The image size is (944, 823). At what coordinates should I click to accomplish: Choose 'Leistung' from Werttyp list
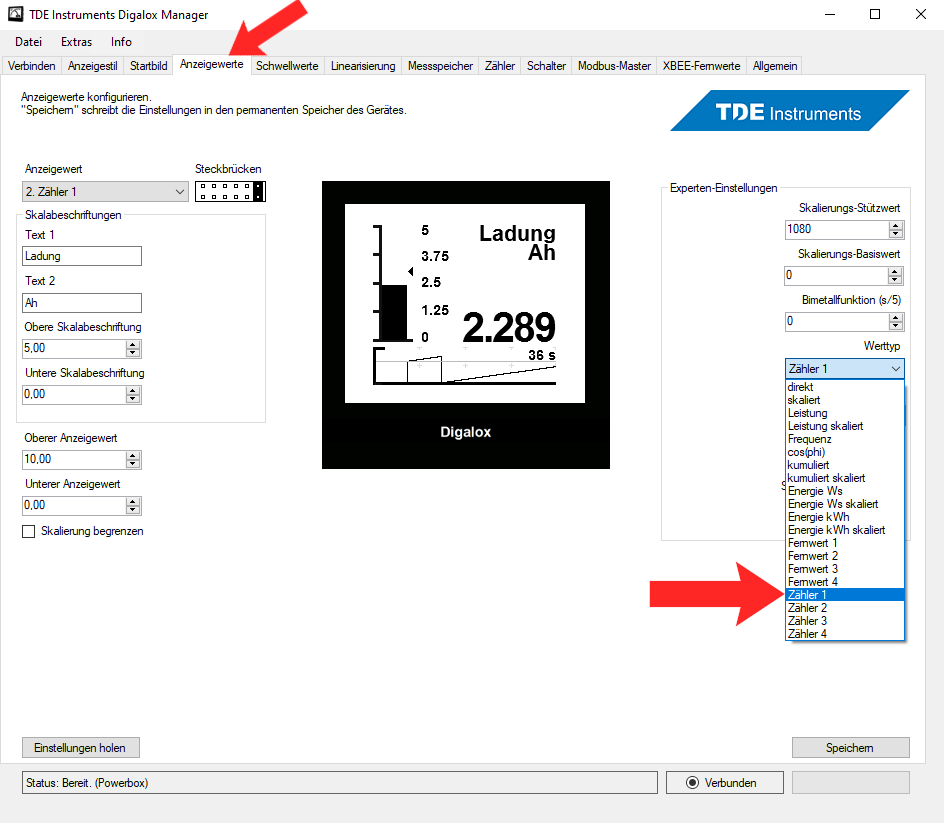pyautogui.click(x=845, y=413)
